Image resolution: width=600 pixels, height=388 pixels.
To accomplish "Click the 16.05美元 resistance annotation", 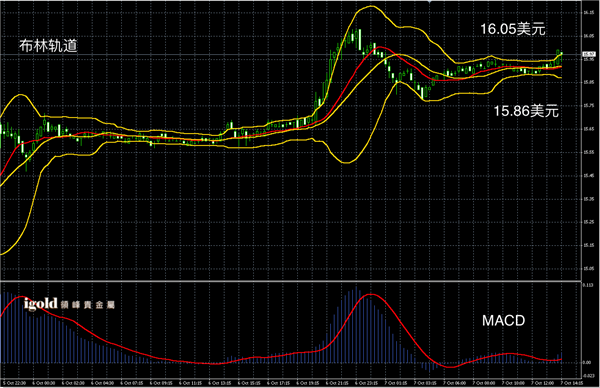I will point(513,29).
